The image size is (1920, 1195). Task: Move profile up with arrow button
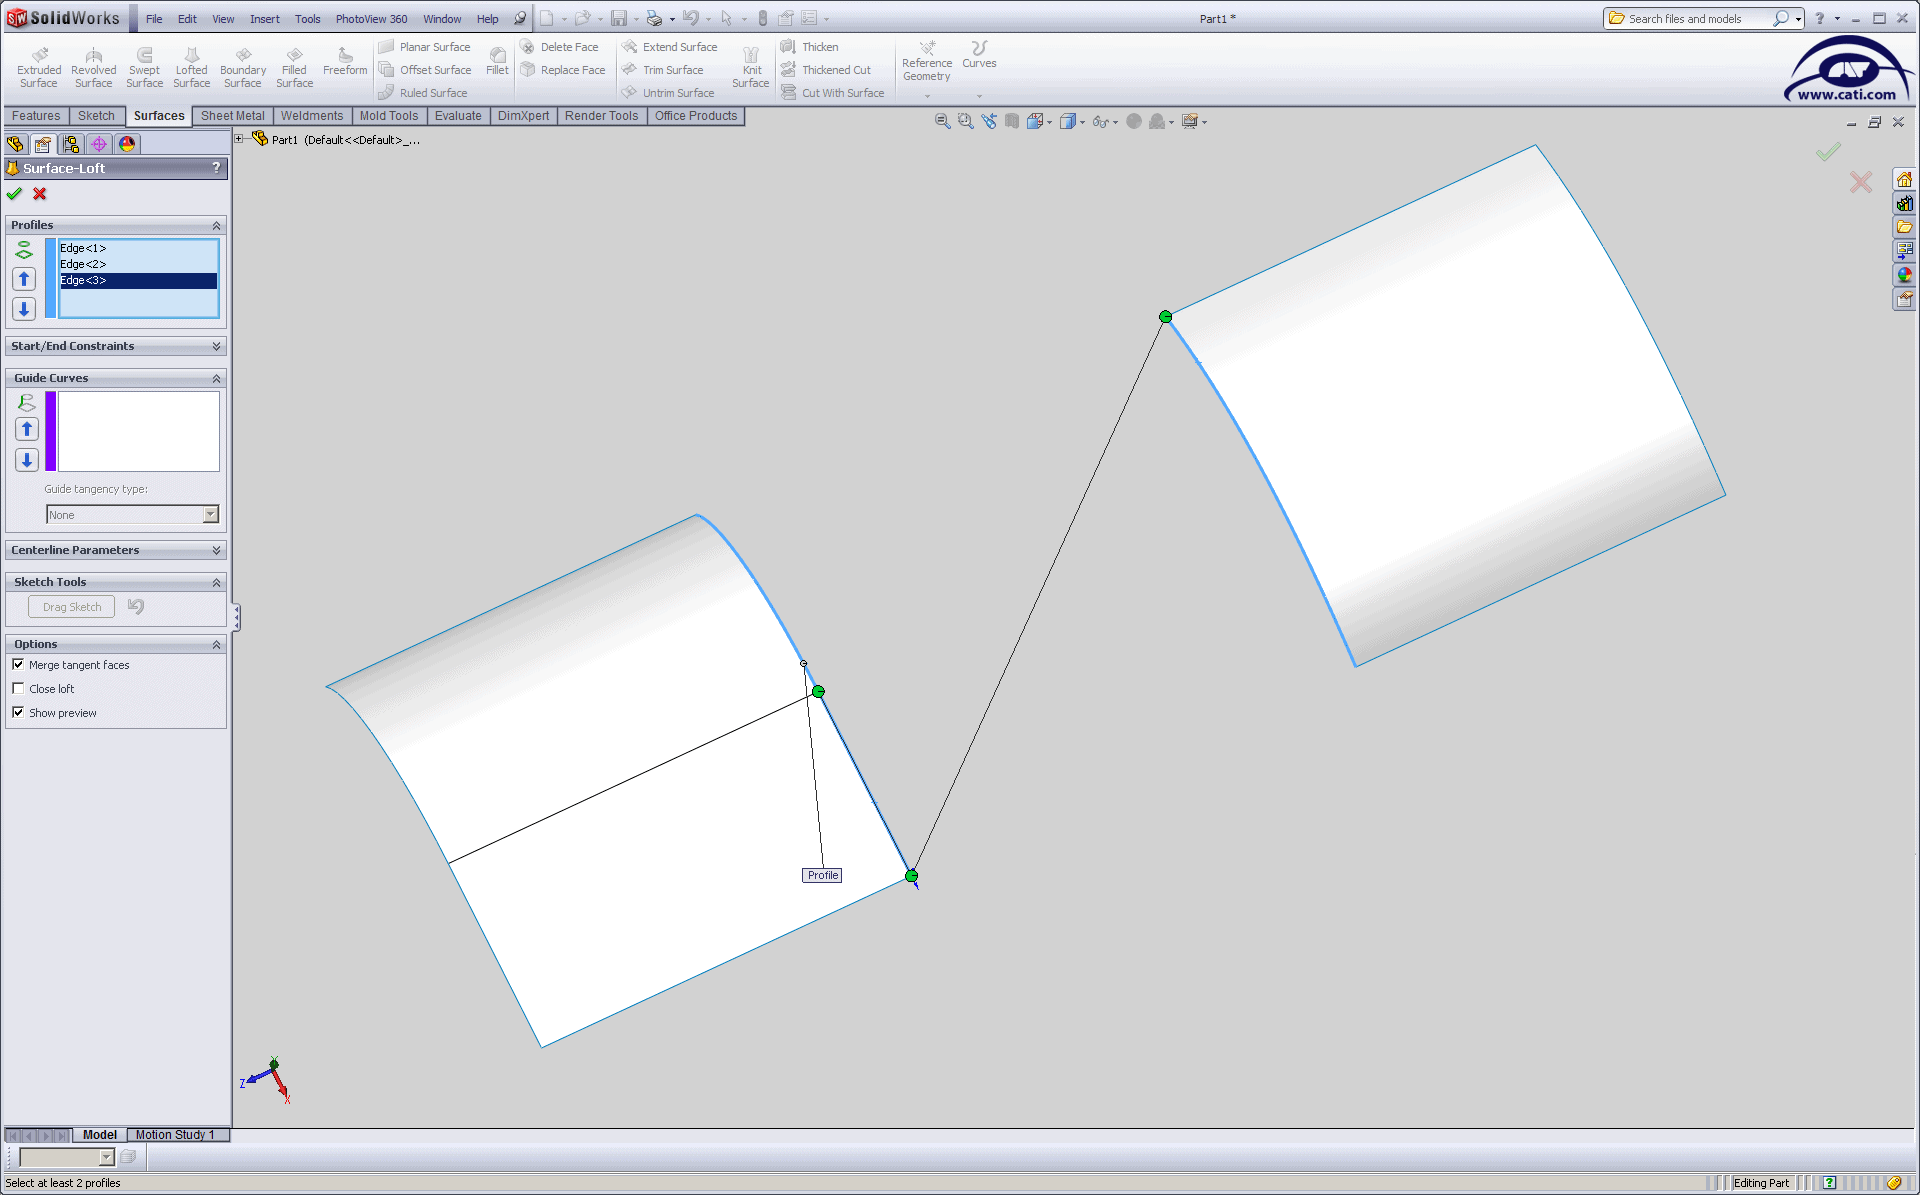(x=25, y=279)
